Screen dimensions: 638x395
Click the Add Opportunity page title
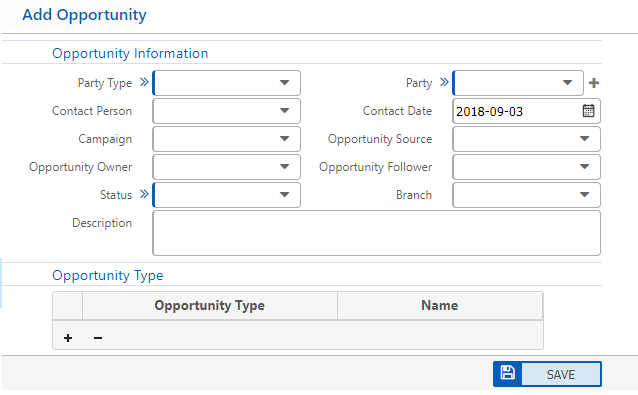point(84,15)
